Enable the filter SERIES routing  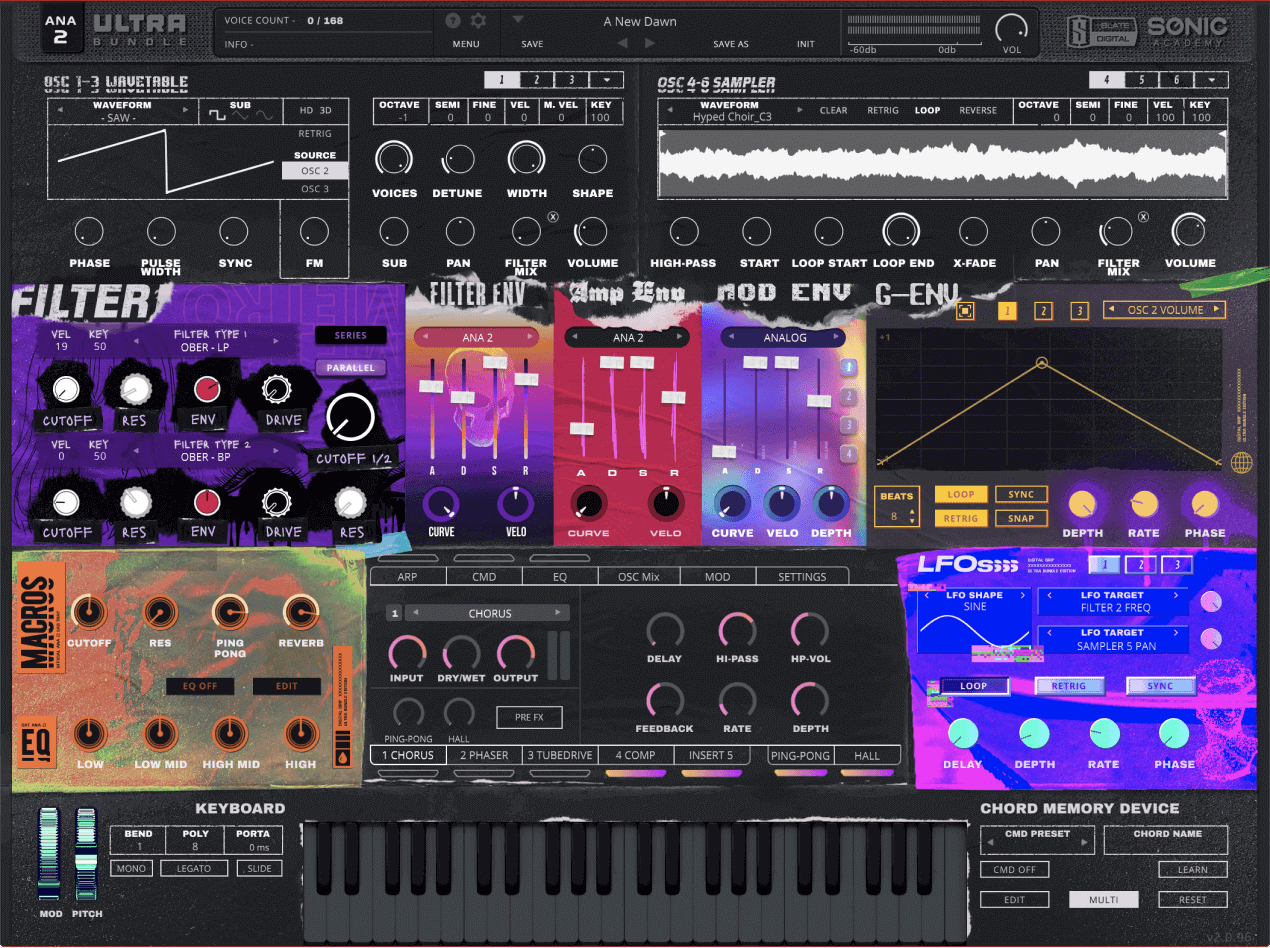(350, 335)
